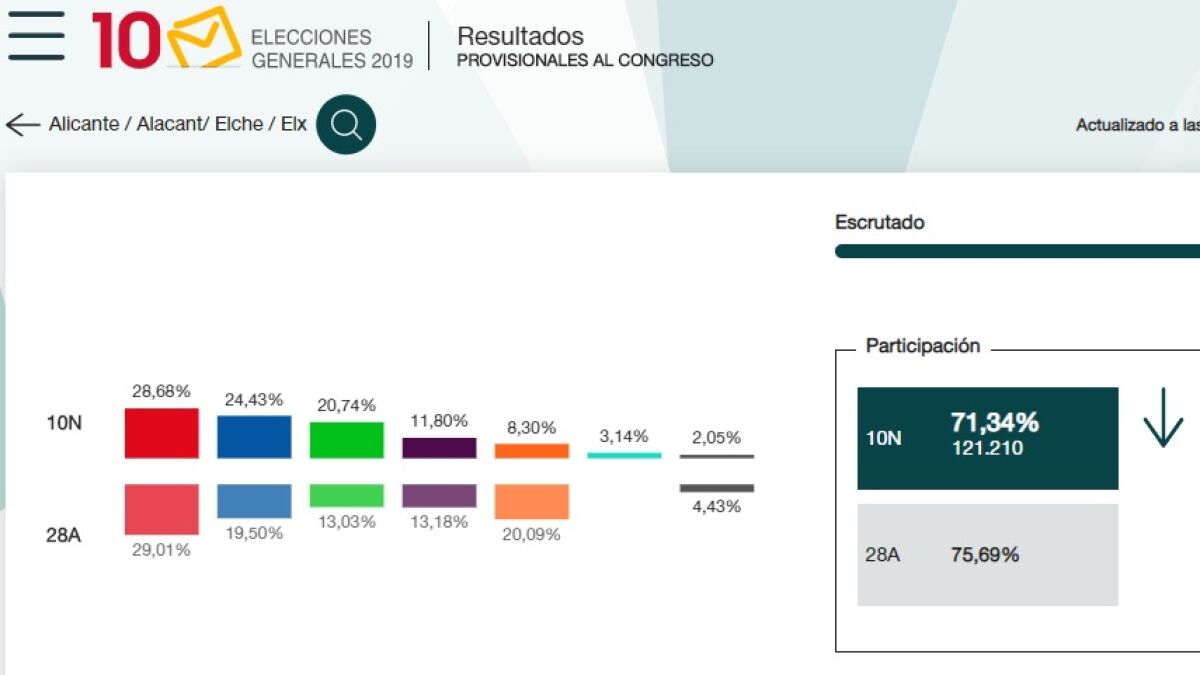Viewport: 1200px width, 675px height.
Task: Click the Elecciones Generales 2019 title
Action: pos(332,49)
